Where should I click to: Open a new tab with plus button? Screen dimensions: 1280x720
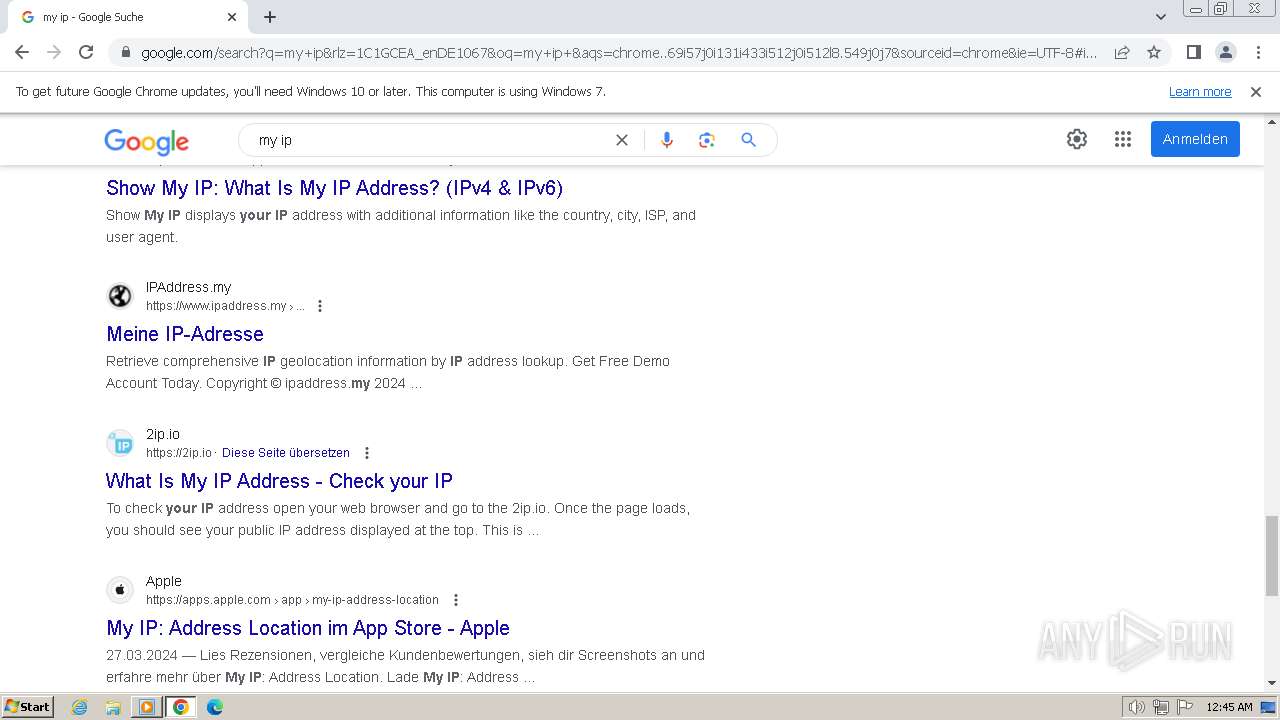click(270, 17)
